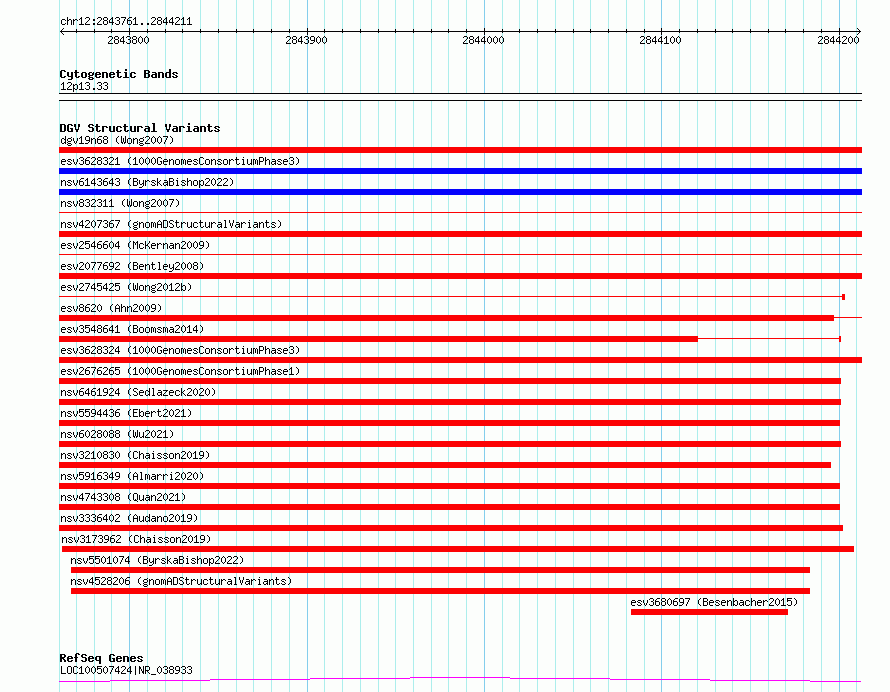The height and width of the screenshot is (692, 890).
Task: Select esv3628324 (1000GenomesConsortiumPhase3) label
Action: click(x=180, y=350)
